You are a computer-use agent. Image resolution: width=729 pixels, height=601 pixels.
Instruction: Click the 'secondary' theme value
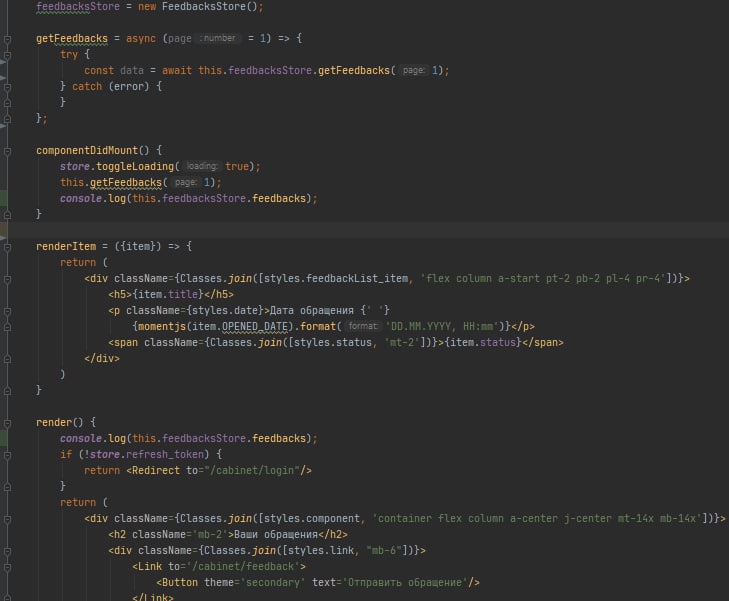[273, 582]
